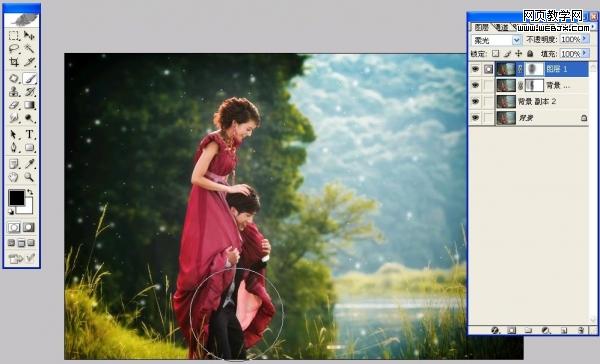Select the masked 背景 ... layer mask thumbnail
This screenshot has height=364, width=600.
(534, 85)
